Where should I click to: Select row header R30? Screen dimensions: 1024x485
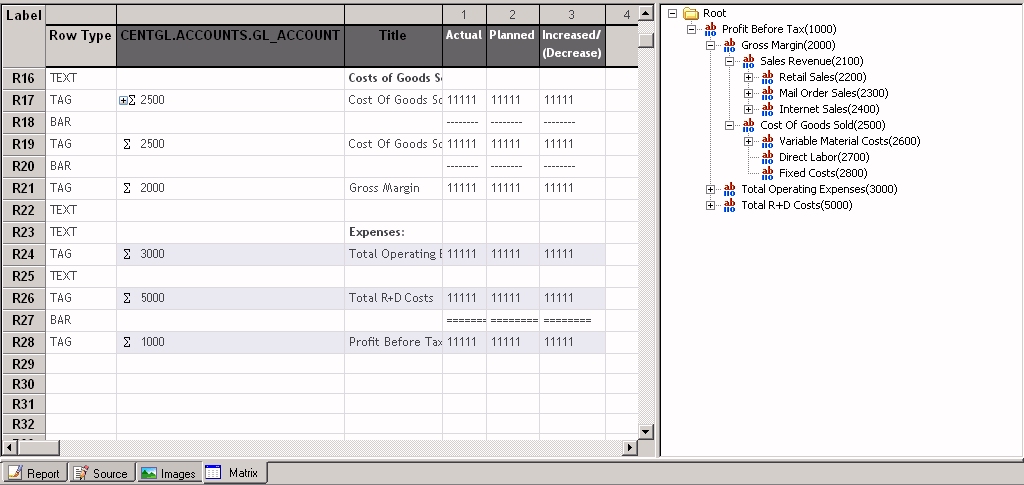click(24, 384)
